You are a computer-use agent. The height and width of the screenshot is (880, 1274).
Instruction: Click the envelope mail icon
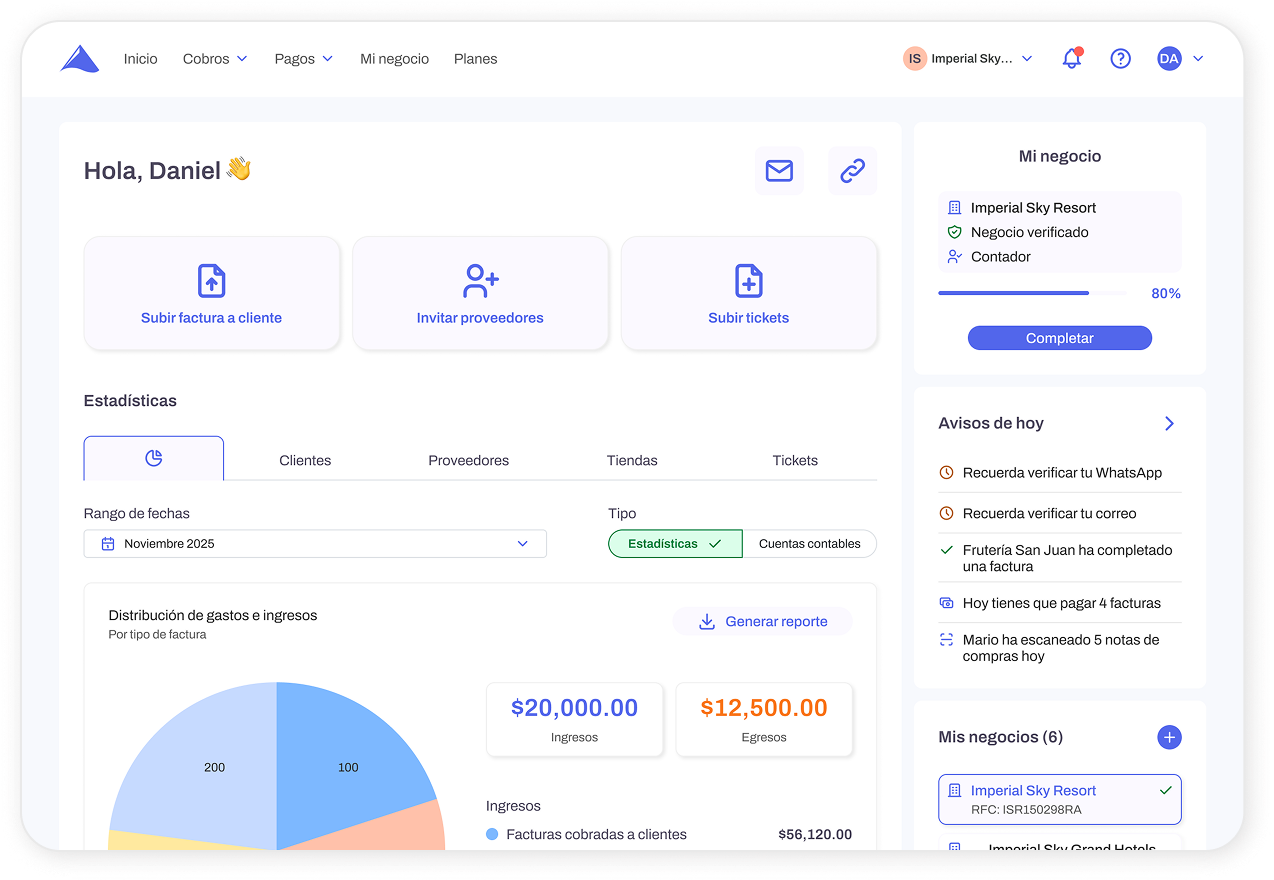pyautogui.click(x=779, y=171)
